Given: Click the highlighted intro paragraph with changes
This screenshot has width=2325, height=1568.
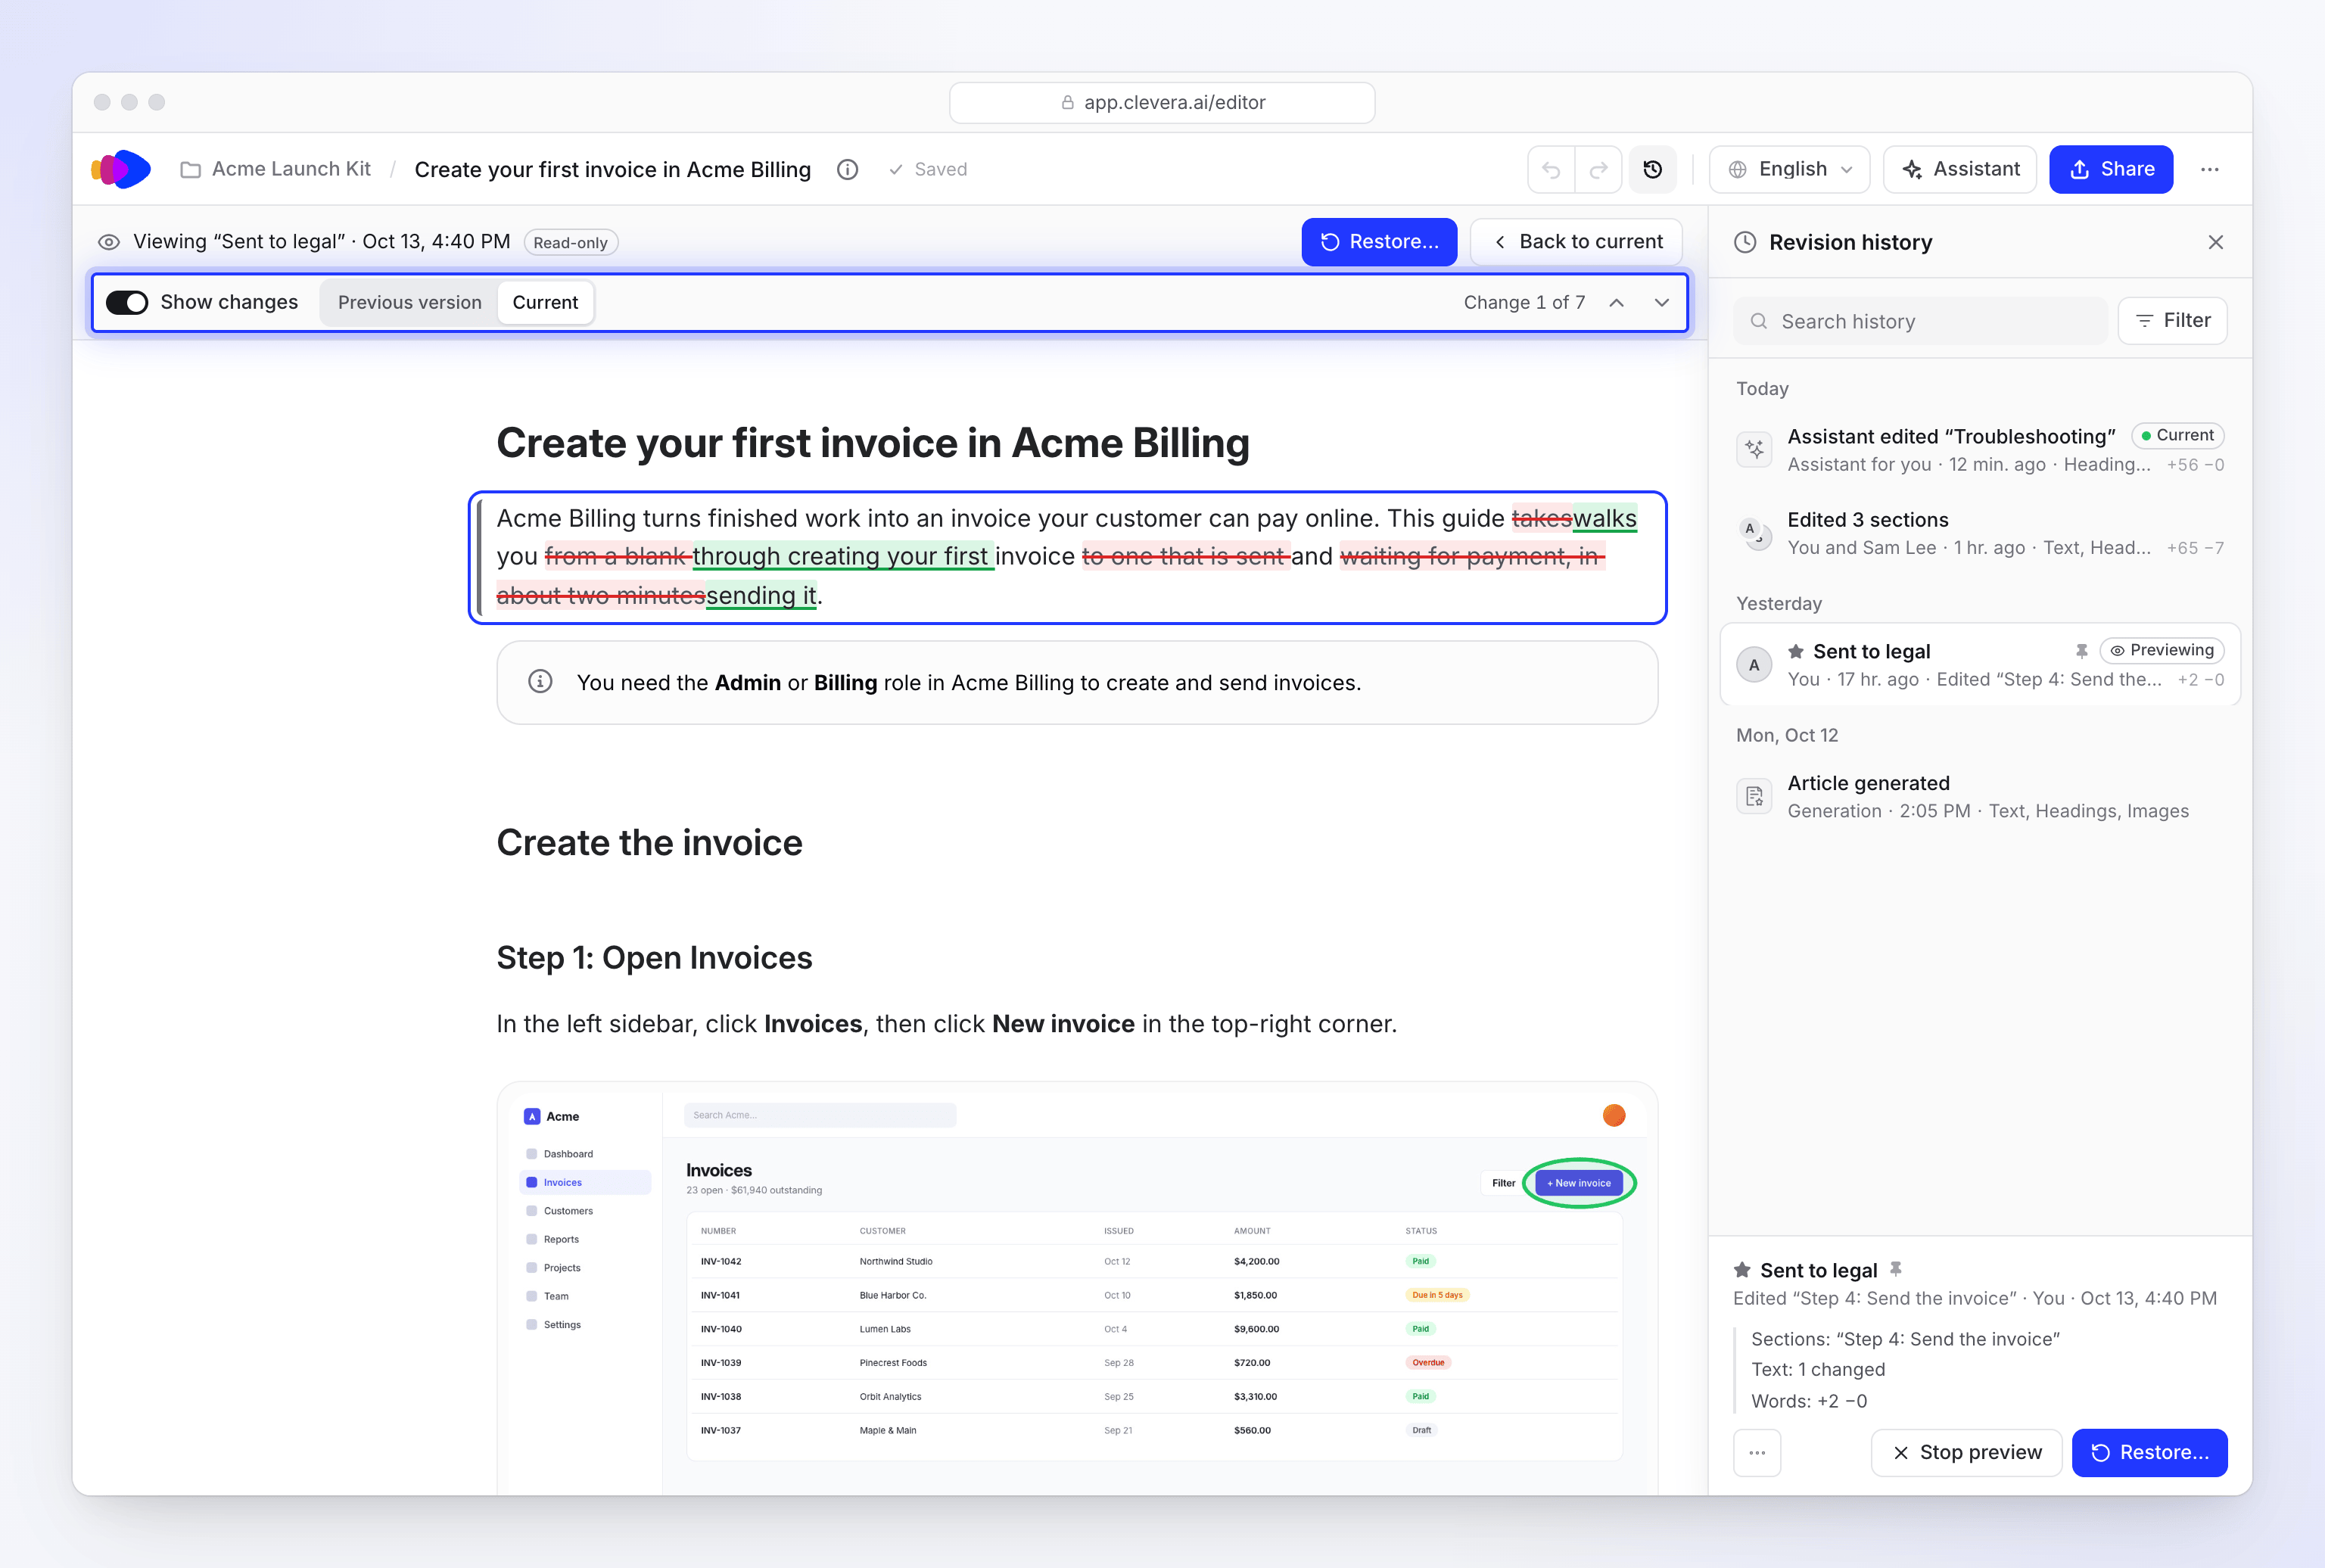Looking at the screenshot, I should coord(1067,557).
